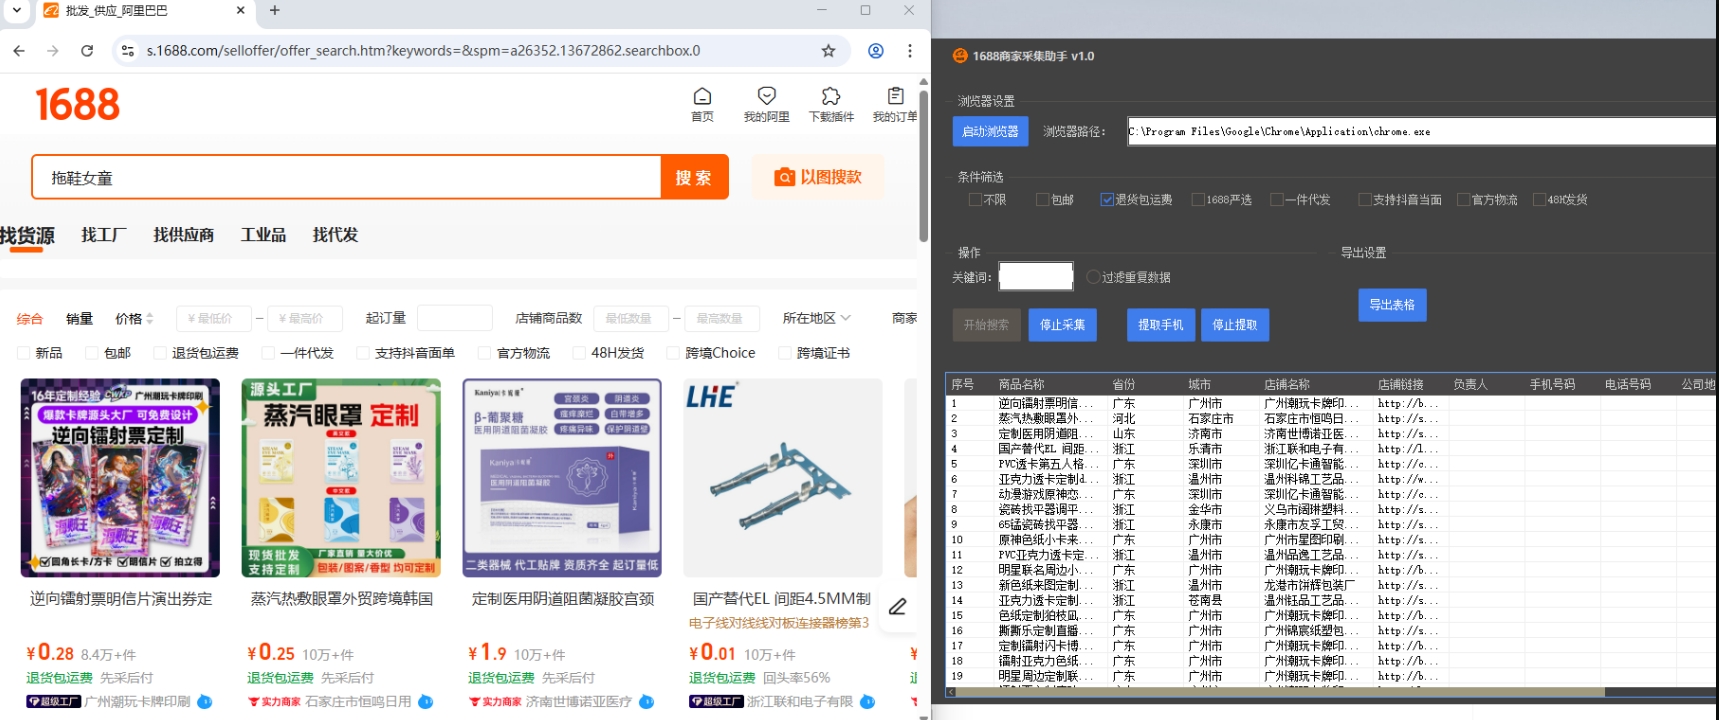Switch to the 找工厂 tab
Image resolution: width=1719 pixels, height=720 pixels.
pyautogui.click(x=104, y=235)
